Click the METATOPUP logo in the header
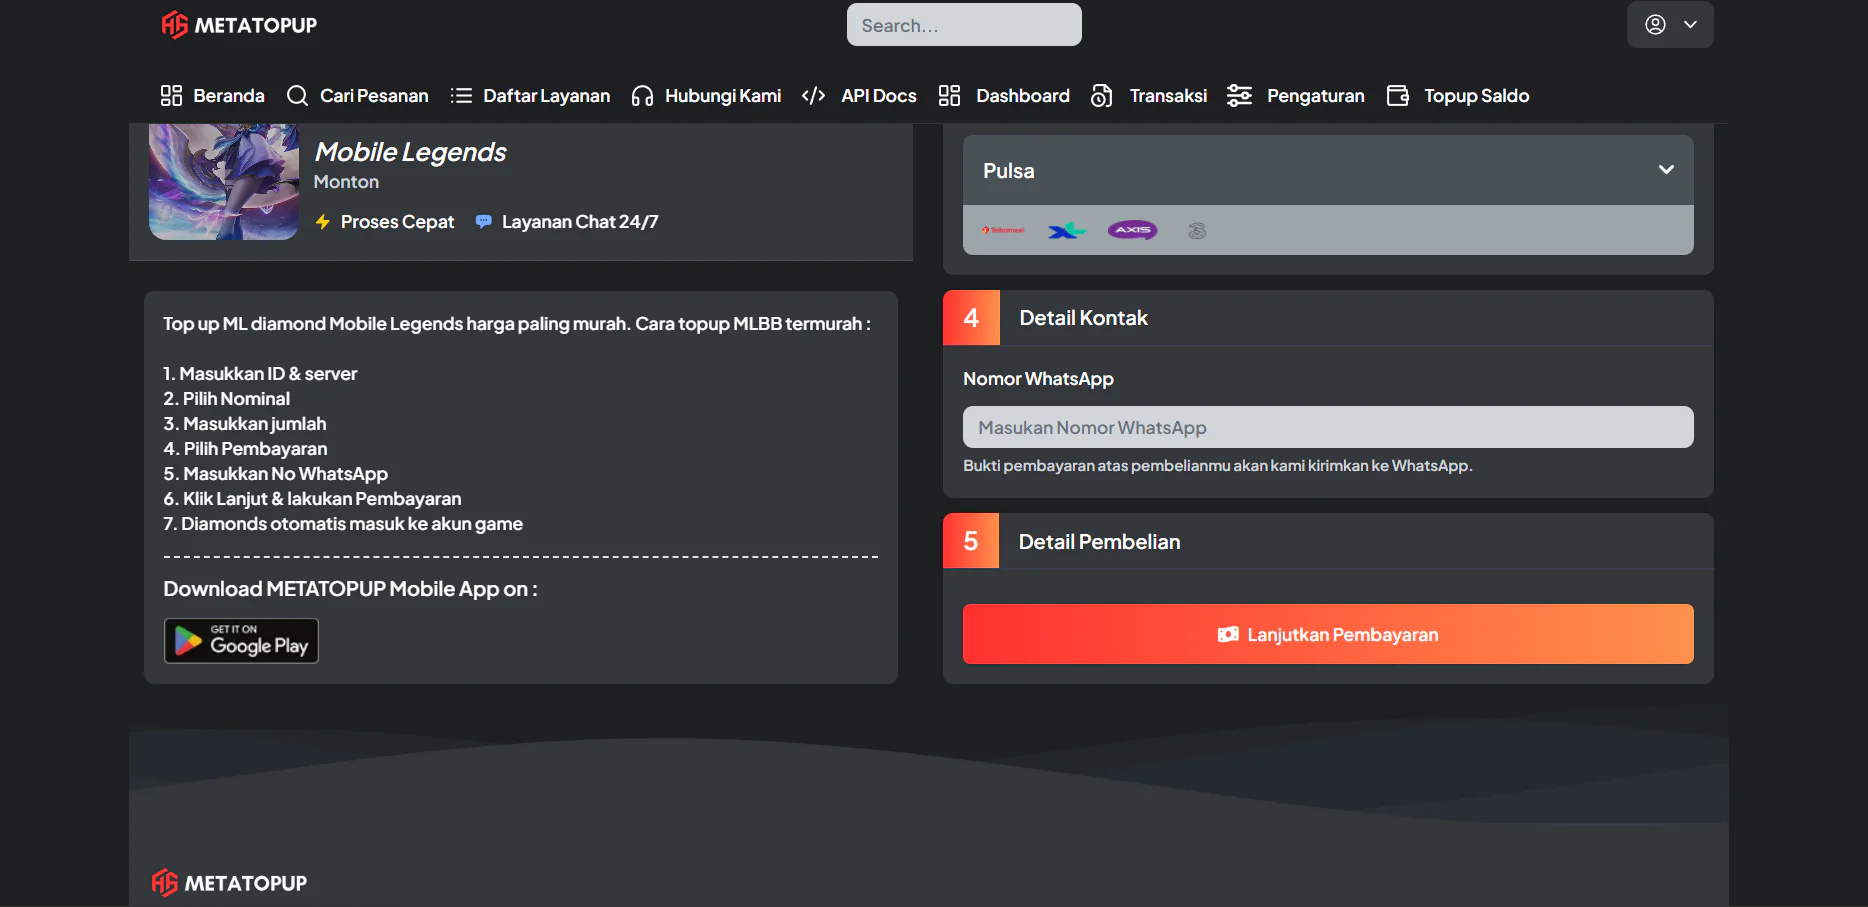Viewport: 1868px width, 907px height. (239, 25)
